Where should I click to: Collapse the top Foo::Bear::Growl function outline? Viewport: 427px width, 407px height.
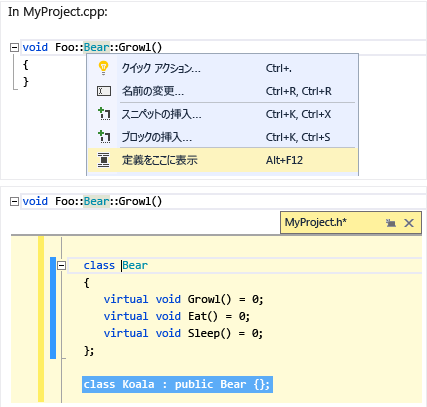[x=14, y=47]
